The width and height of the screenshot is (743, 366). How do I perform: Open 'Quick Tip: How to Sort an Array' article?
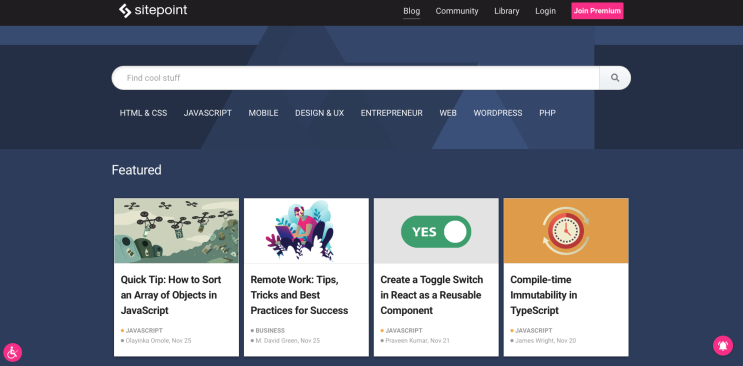(x=171, y=295)
